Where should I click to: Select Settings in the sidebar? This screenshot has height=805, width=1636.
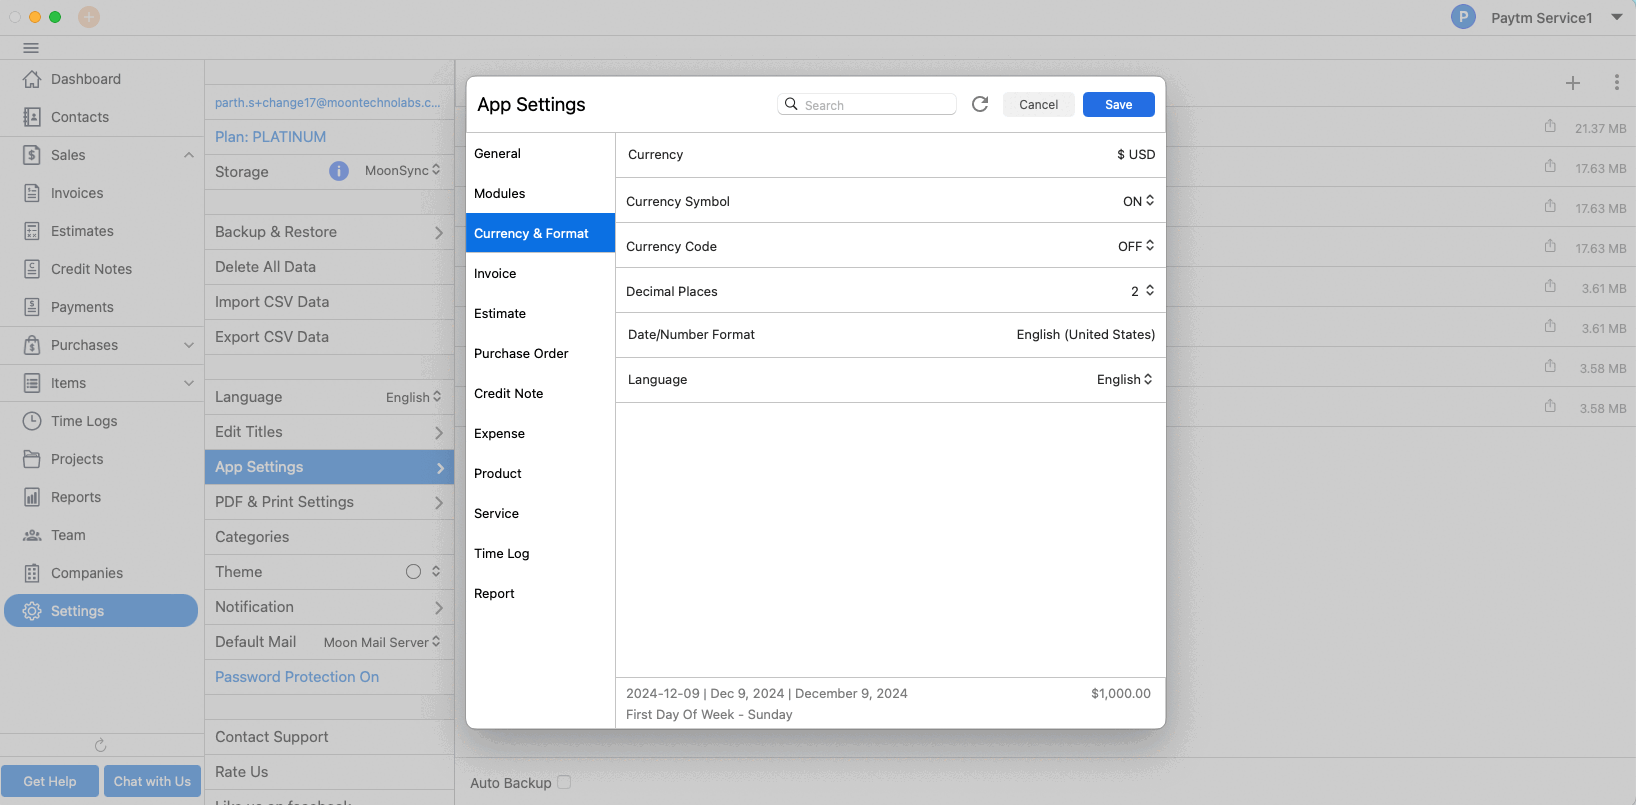101,611
